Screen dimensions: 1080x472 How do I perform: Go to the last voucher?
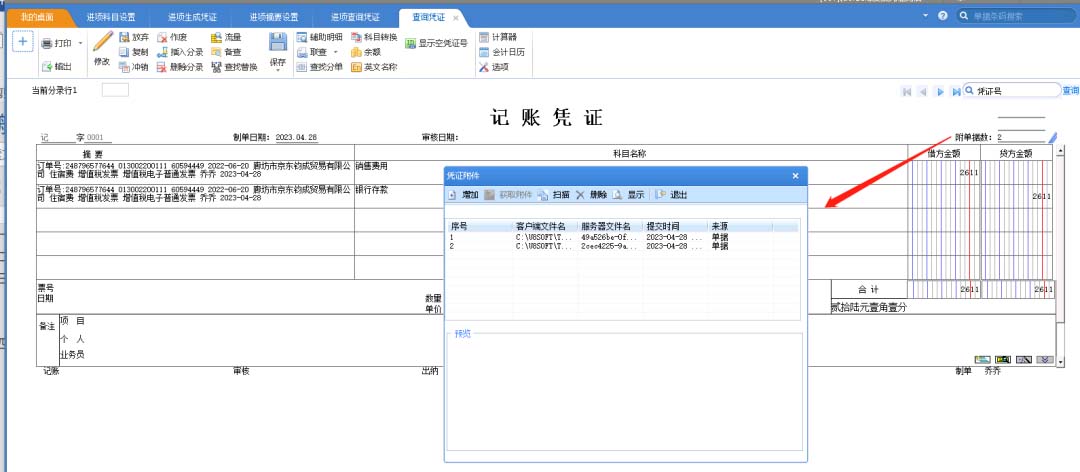tap(956, 91)
